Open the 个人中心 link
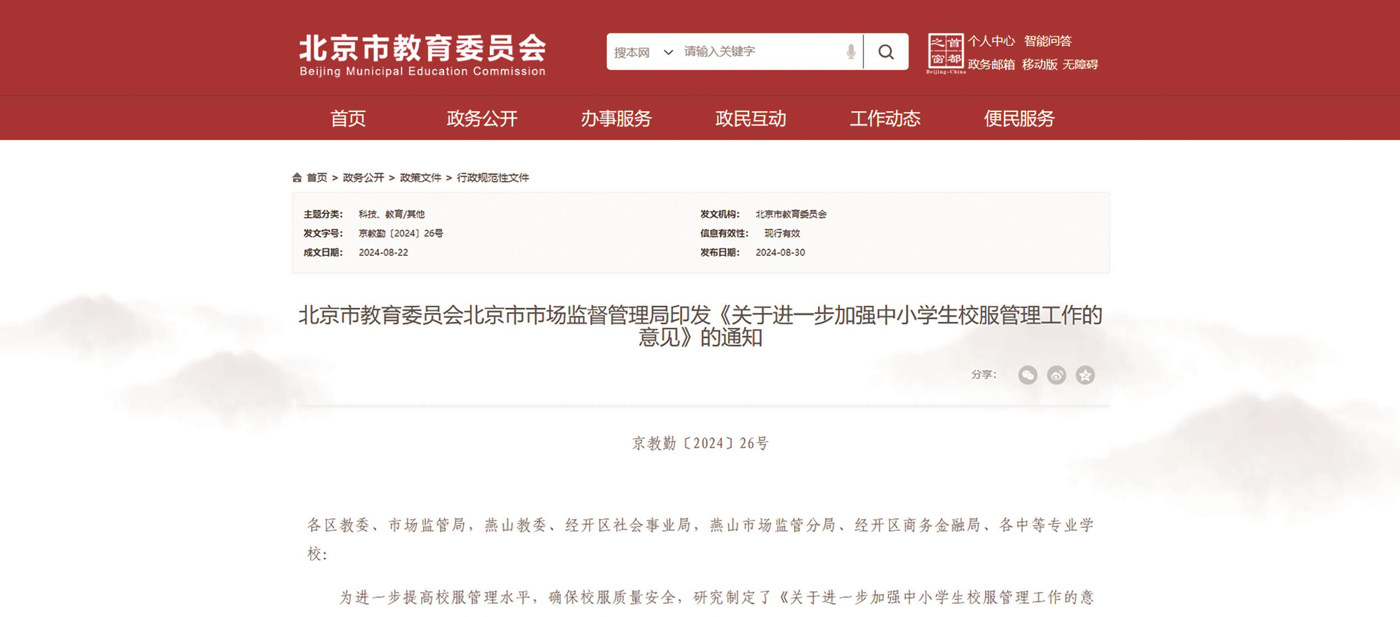 tap(991, 41)
